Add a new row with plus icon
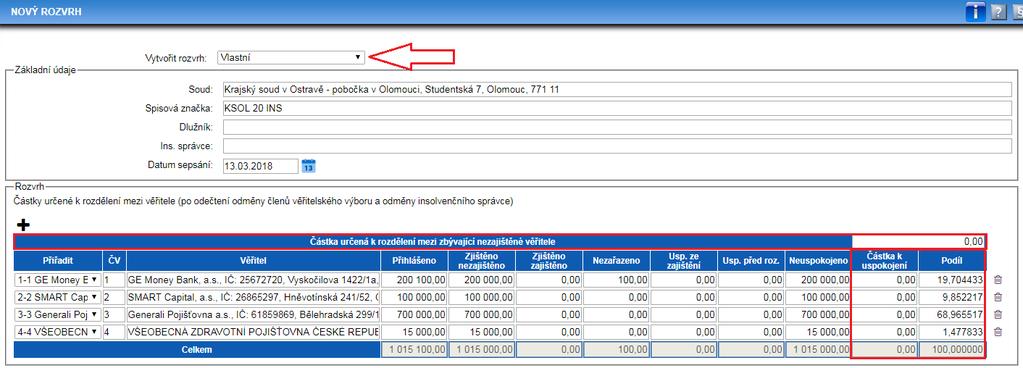Image resolution: width=1023 pixels, height=368 pixels. point(23,224)
